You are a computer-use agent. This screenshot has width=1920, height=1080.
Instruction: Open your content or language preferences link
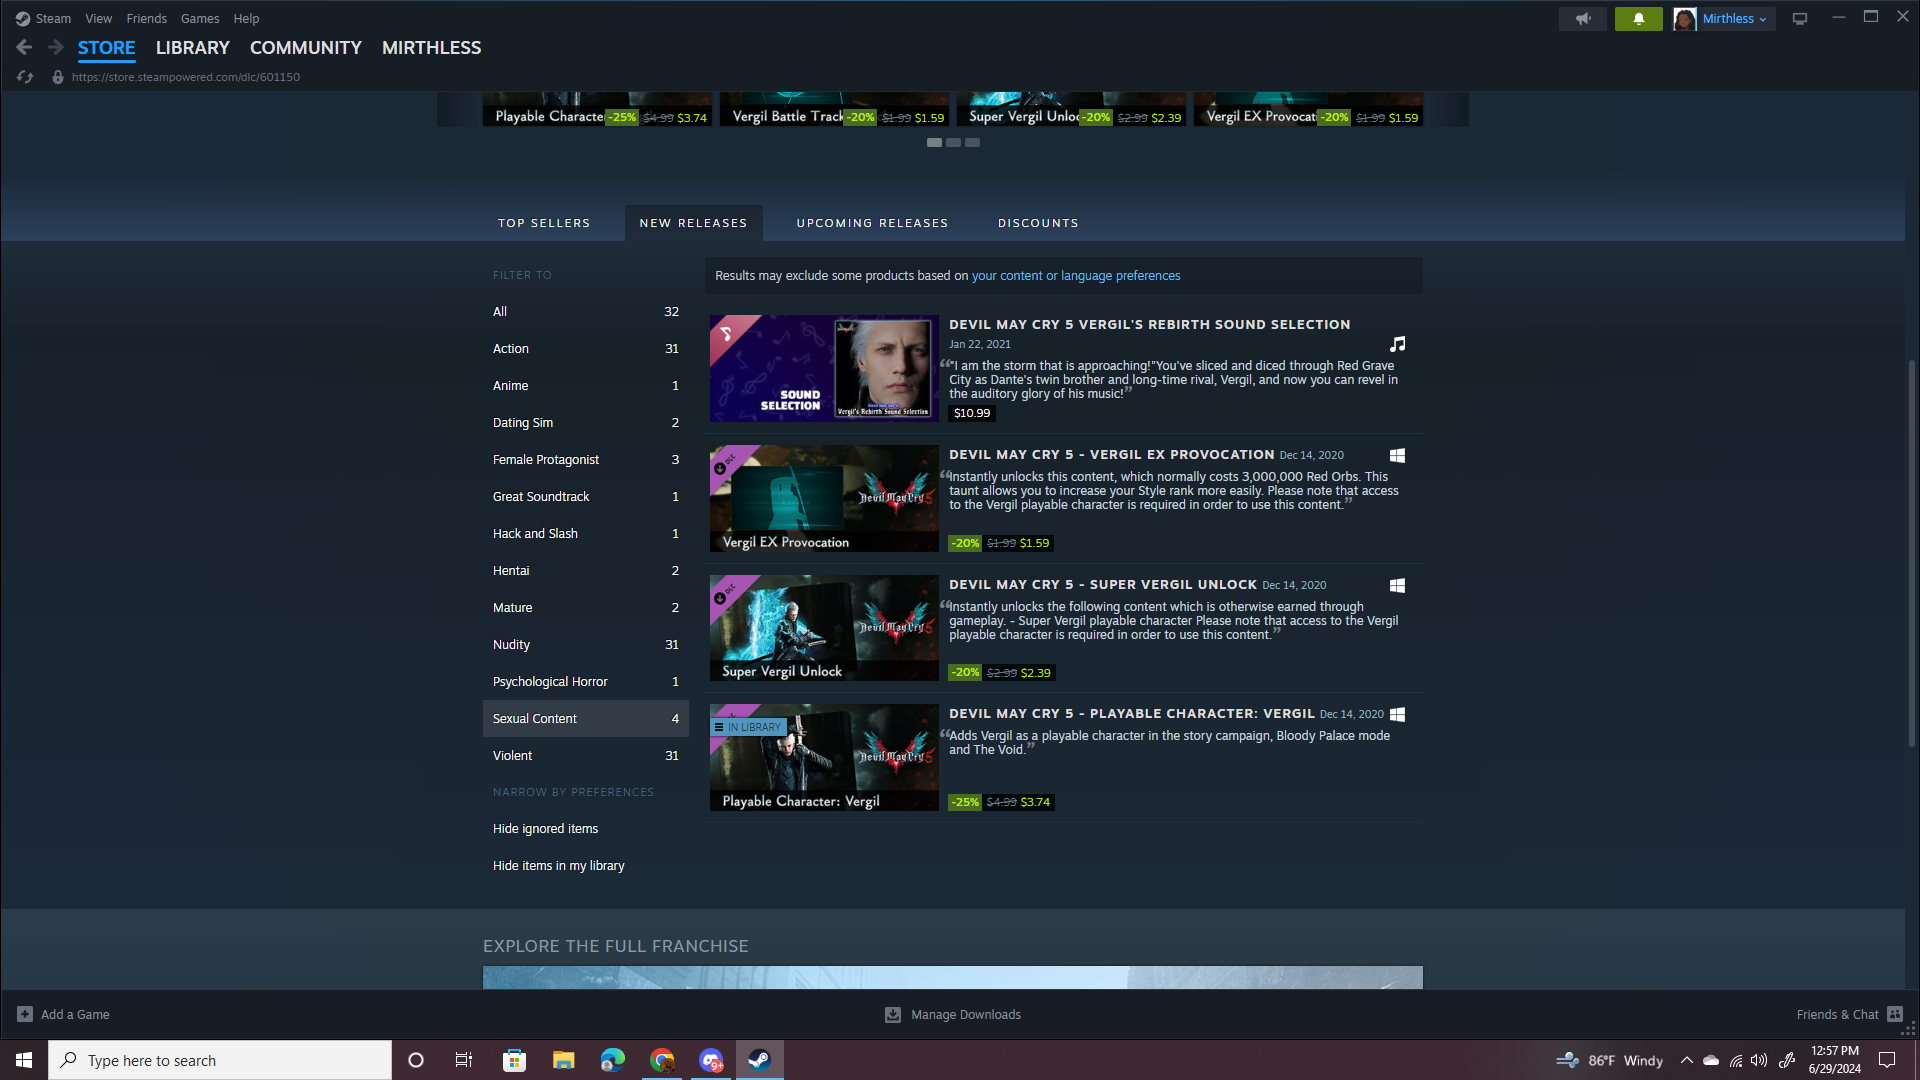click(x=1076, y=275)
